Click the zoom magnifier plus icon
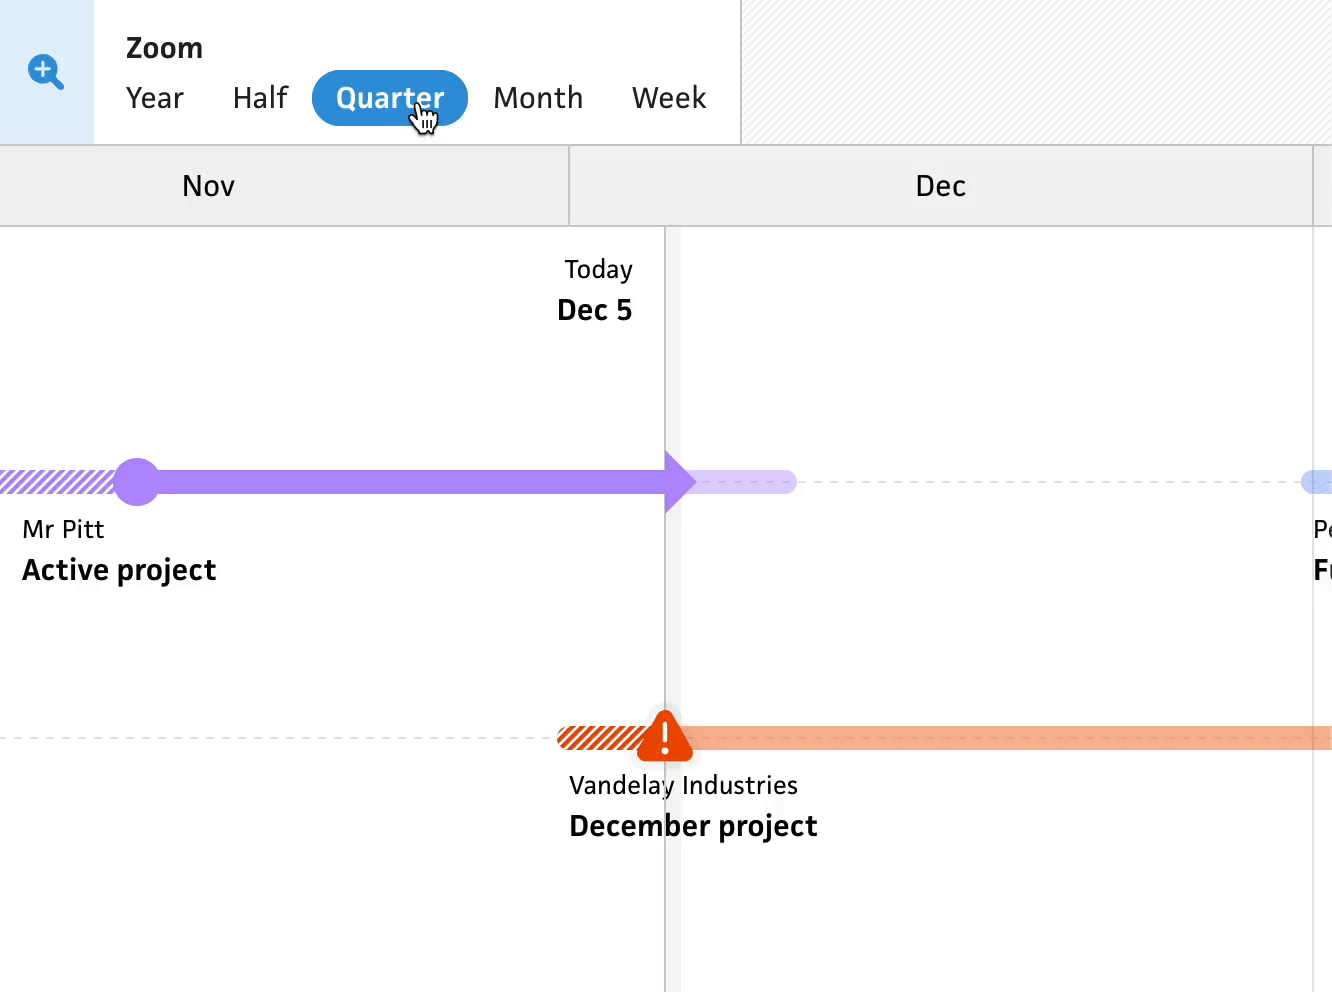The width and height of the screenshot is (1332, 992). 46,72
